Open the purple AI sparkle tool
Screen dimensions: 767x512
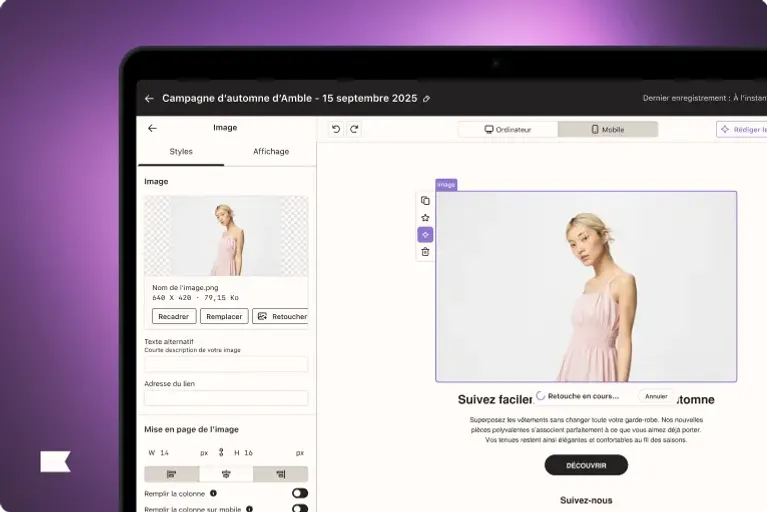pyautogui.click(x=425, y=235)
